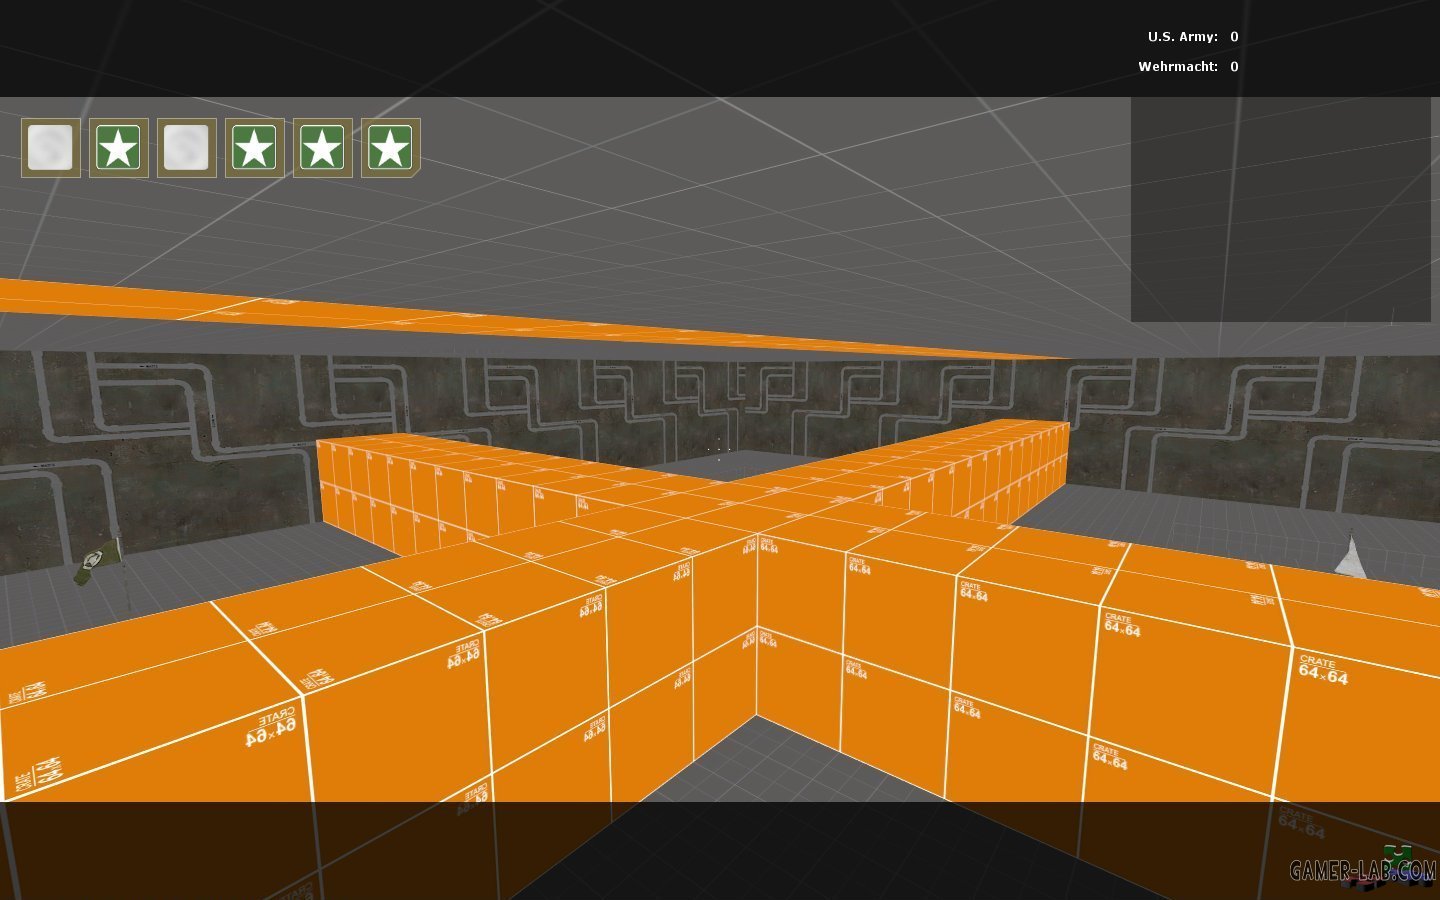1440x900 pixels.
Task: Select the first green U.S. star flag icon
Action: [x=119, y=148]
